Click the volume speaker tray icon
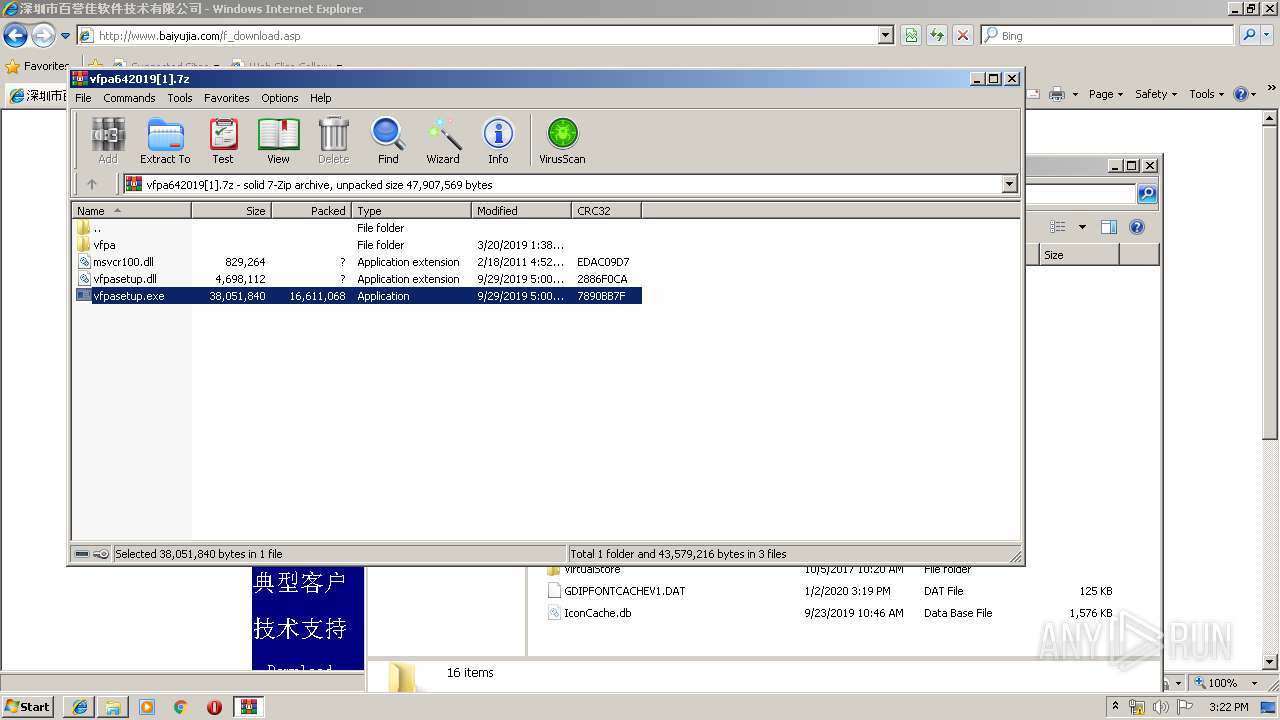Viewport: 1280px width, 720px height. click(1161, 707)
